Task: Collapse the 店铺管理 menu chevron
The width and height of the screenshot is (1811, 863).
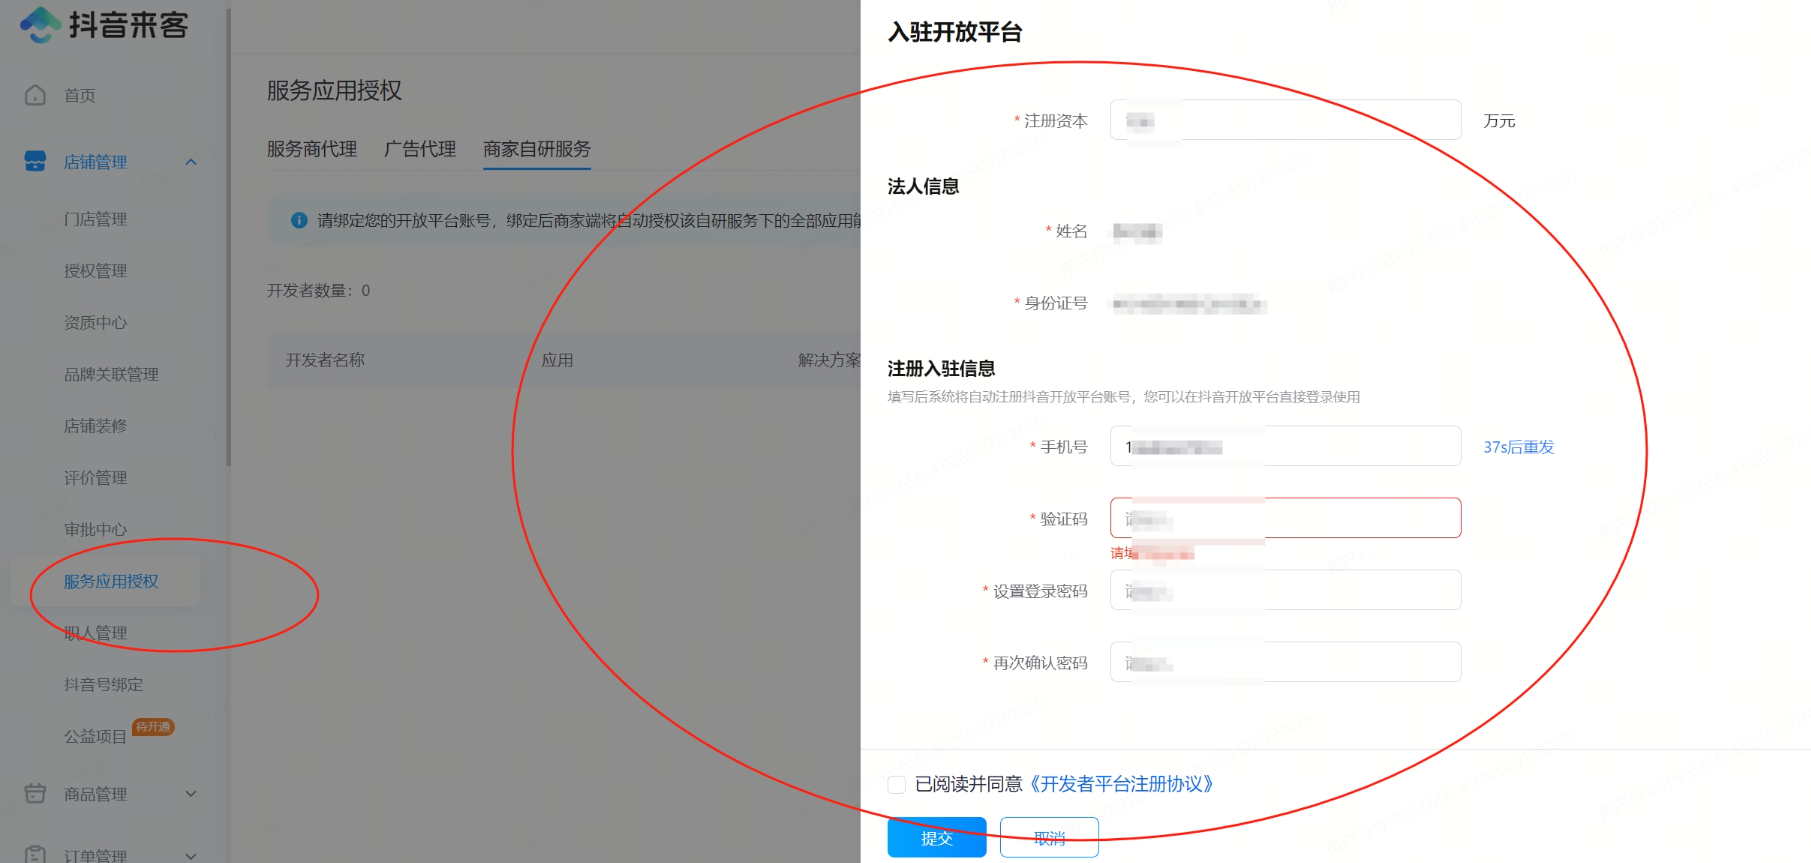Action: [x=191, y=162]
